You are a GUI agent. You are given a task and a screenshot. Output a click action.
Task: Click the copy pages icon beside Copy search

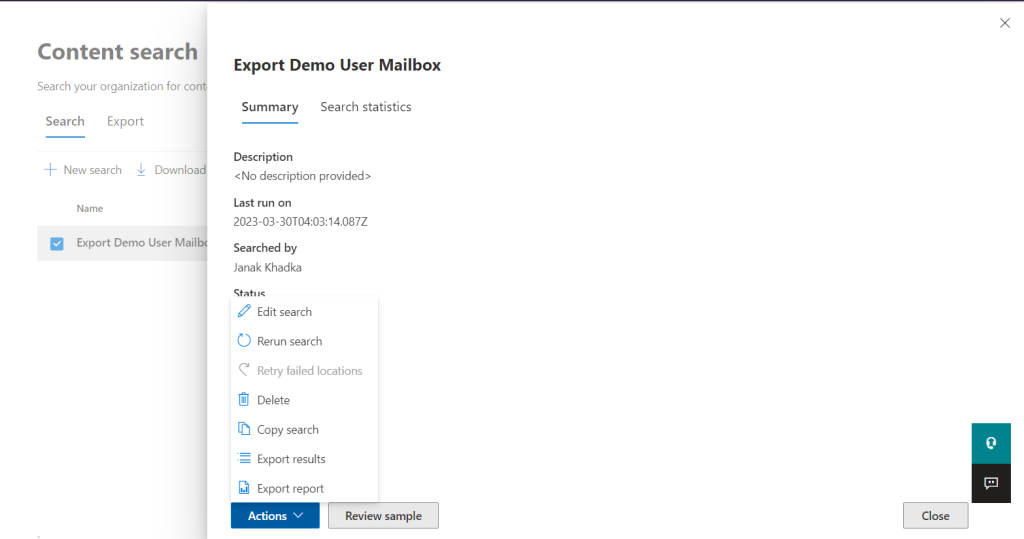(244, 429)
